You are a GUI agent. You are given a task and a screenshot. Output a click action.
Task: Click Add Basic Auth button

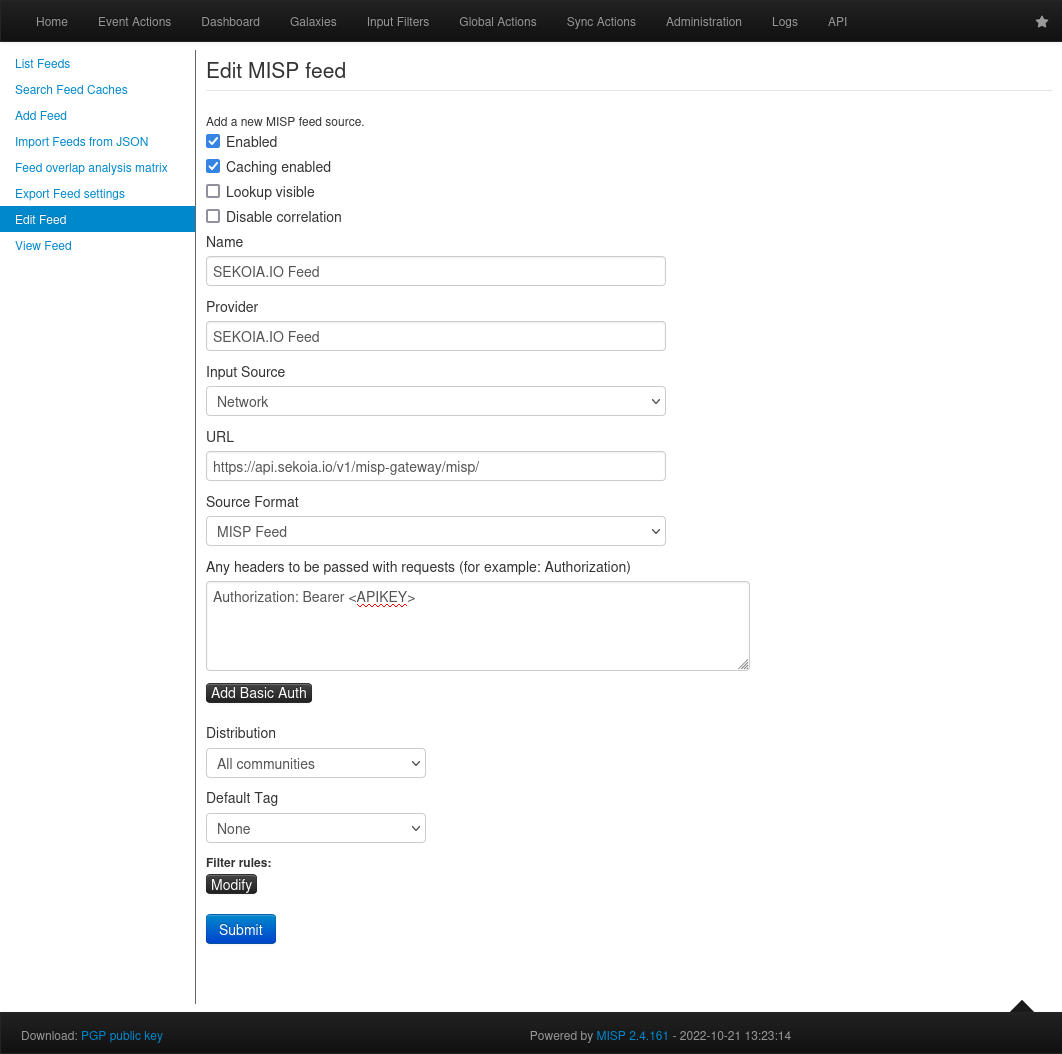pyautogui.click(x=258, y=692)
